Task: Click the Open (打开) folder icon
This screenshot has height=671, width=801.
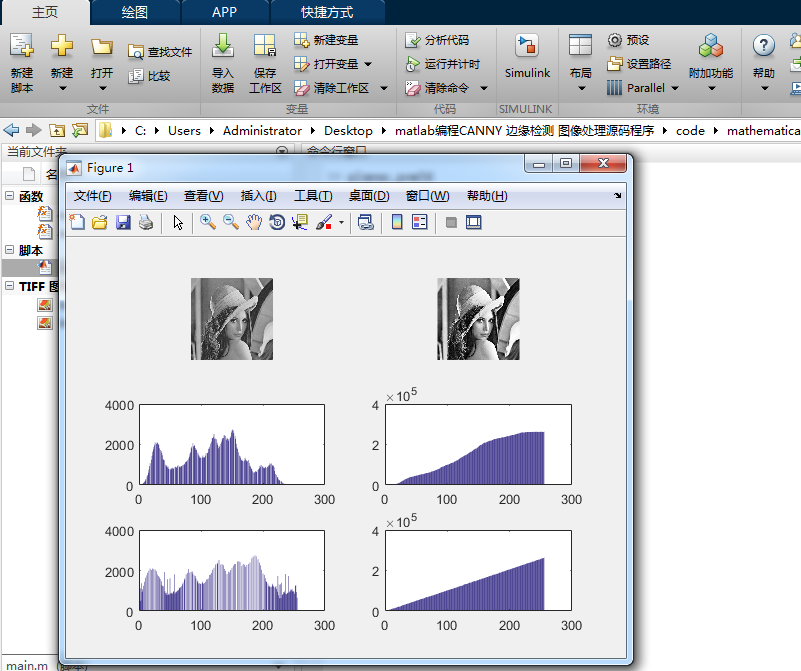Action: point(102,47)
